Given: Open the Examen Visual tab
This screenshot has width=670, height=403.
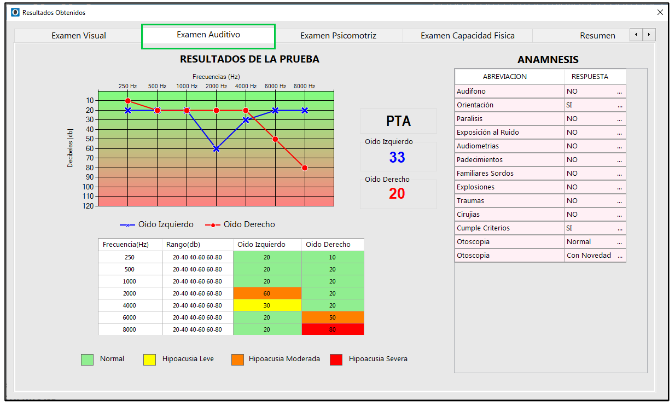Looking at the screenshot, I should [x=78, y=36].
